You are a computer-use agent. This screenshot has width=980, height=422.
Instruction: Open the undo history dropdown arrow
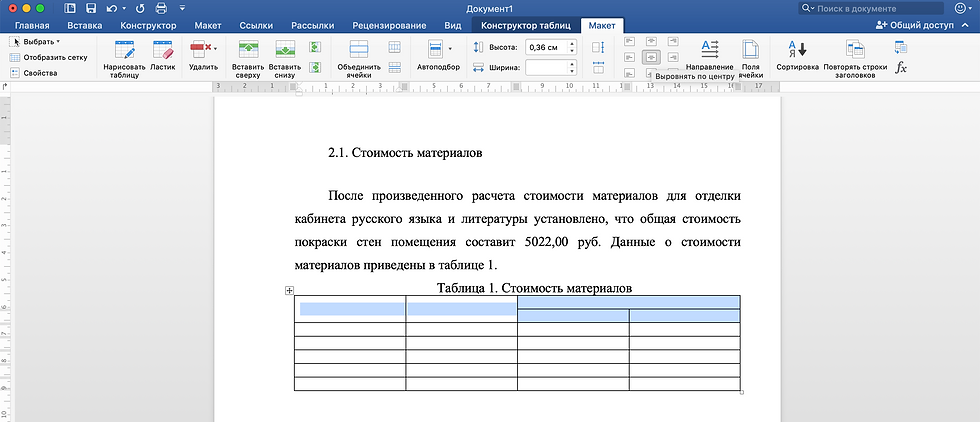click(x=124, y=9)
